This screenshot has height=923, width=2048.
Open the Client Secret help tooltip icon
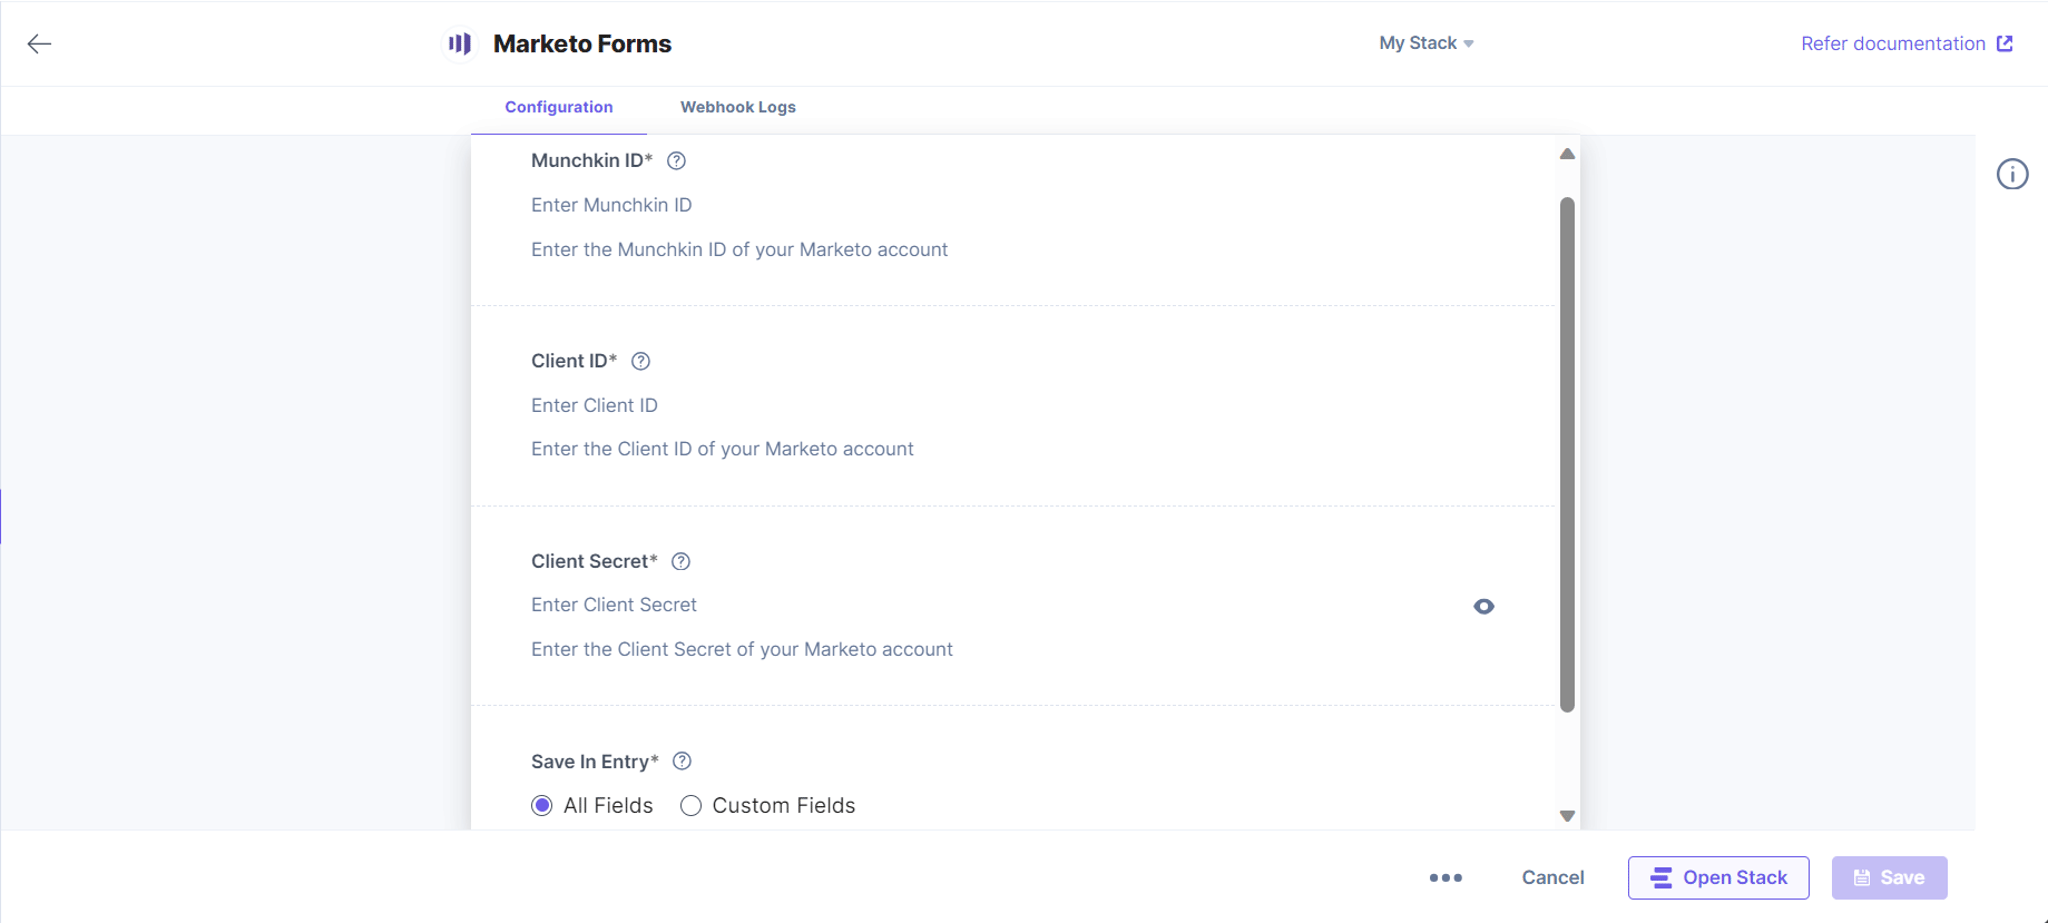681,561
